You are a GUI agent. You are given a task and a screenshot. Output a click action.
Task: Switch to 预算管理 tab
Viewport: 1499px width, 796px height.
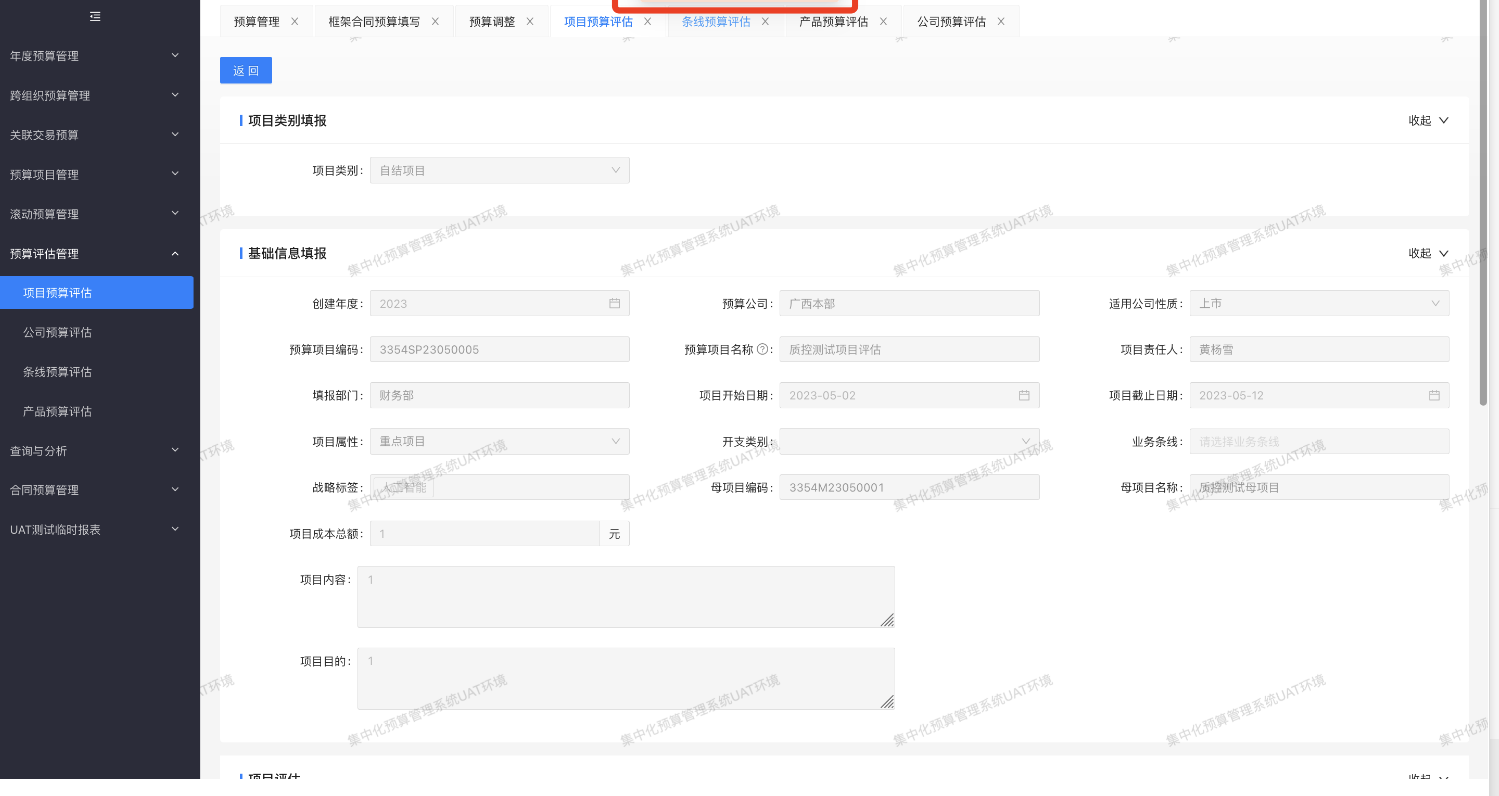tap(257, 21)
